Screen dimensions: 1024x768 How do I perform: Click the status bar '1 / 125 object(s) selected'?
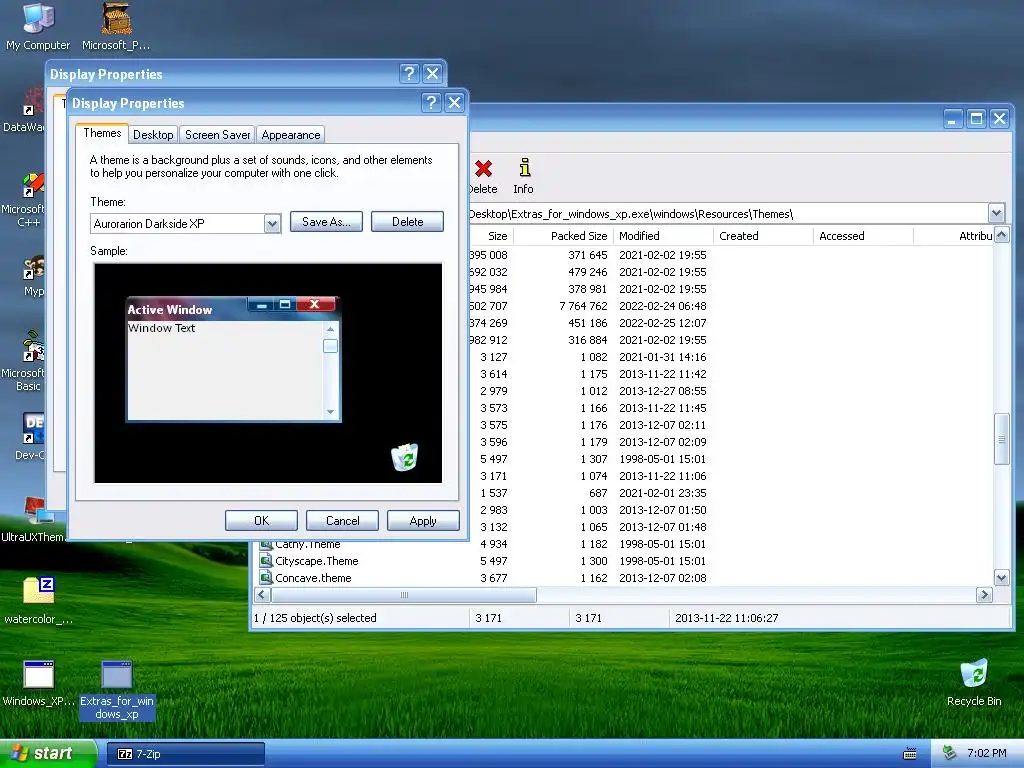315,618
